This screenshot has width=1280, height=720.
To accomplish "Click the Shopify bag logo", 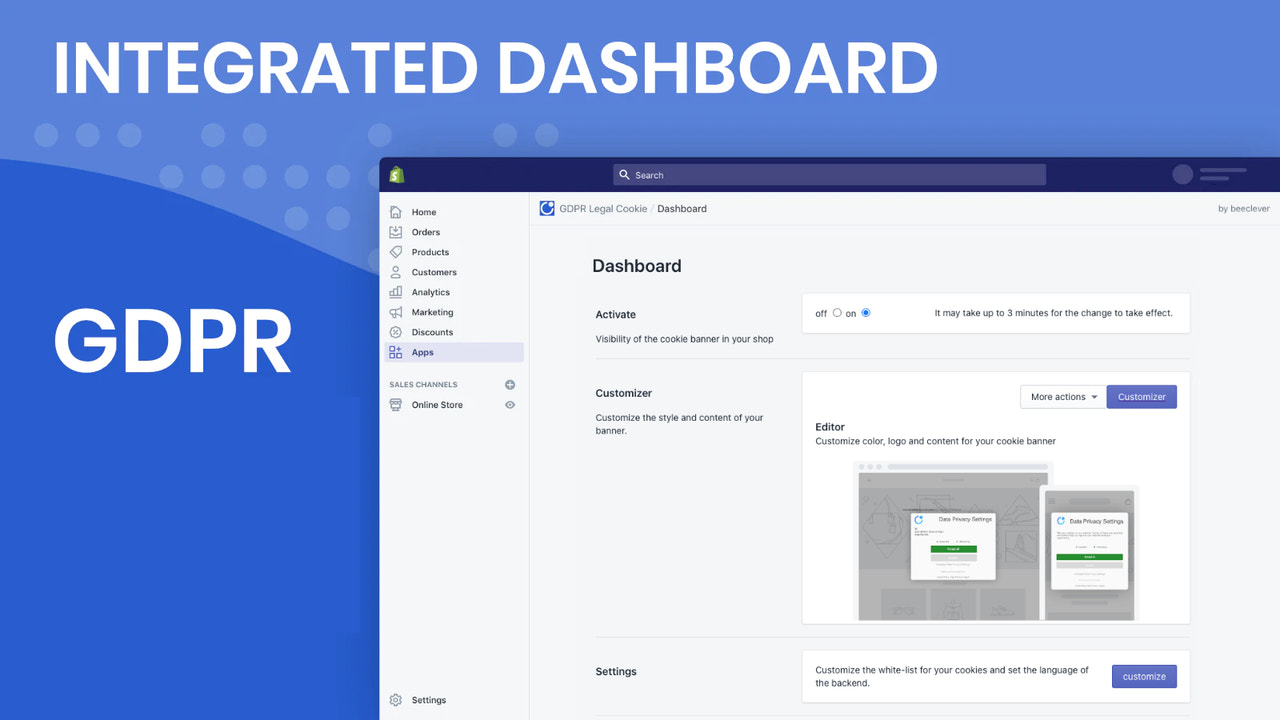I will [396, 174].
